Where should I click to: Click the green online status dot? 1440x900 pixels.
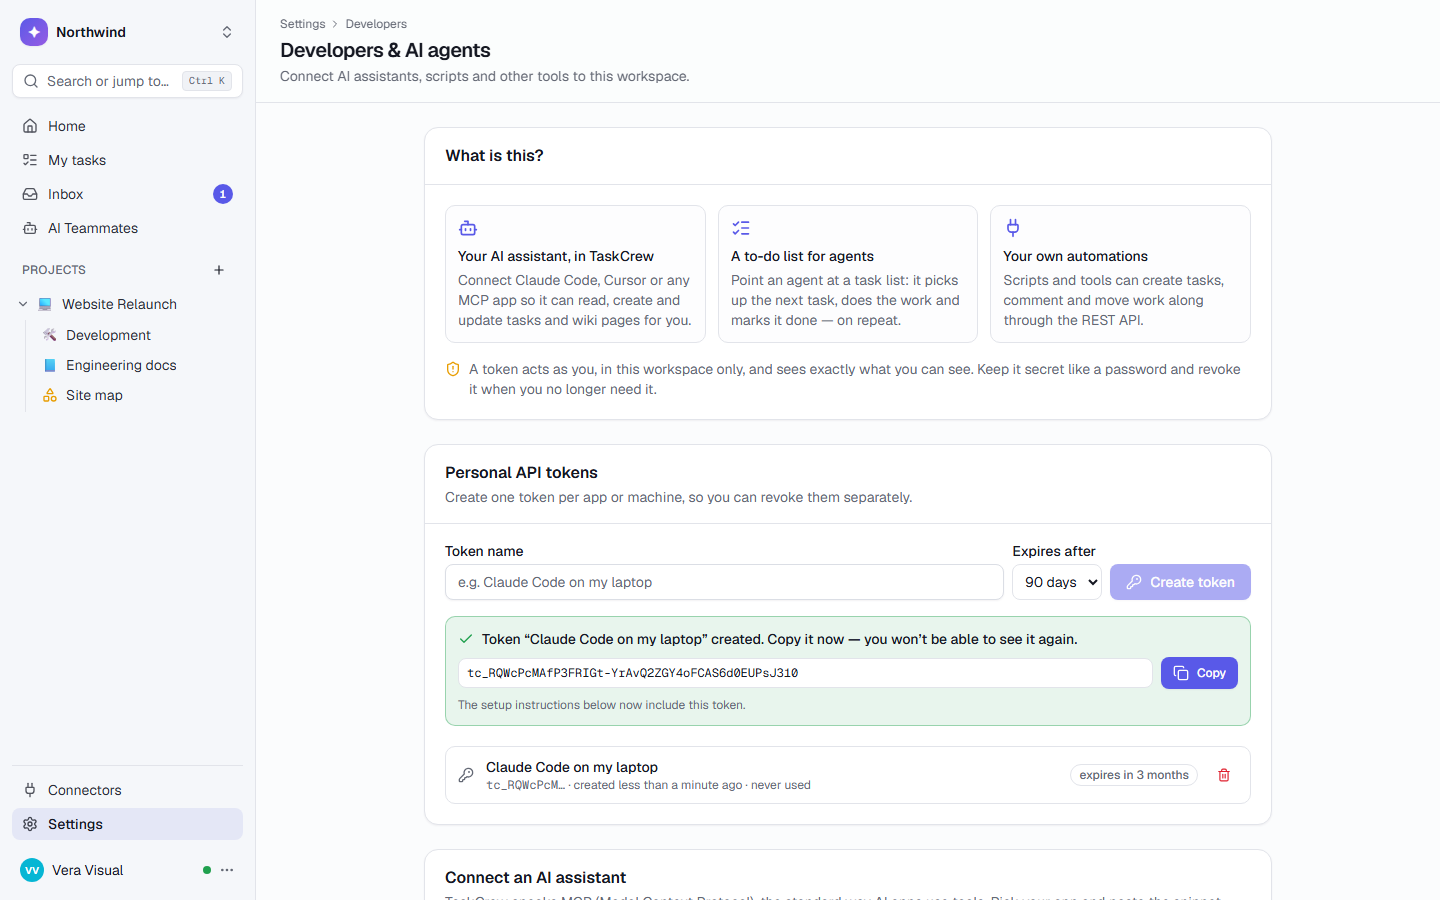pyautogui.click(x=207, y=870)
